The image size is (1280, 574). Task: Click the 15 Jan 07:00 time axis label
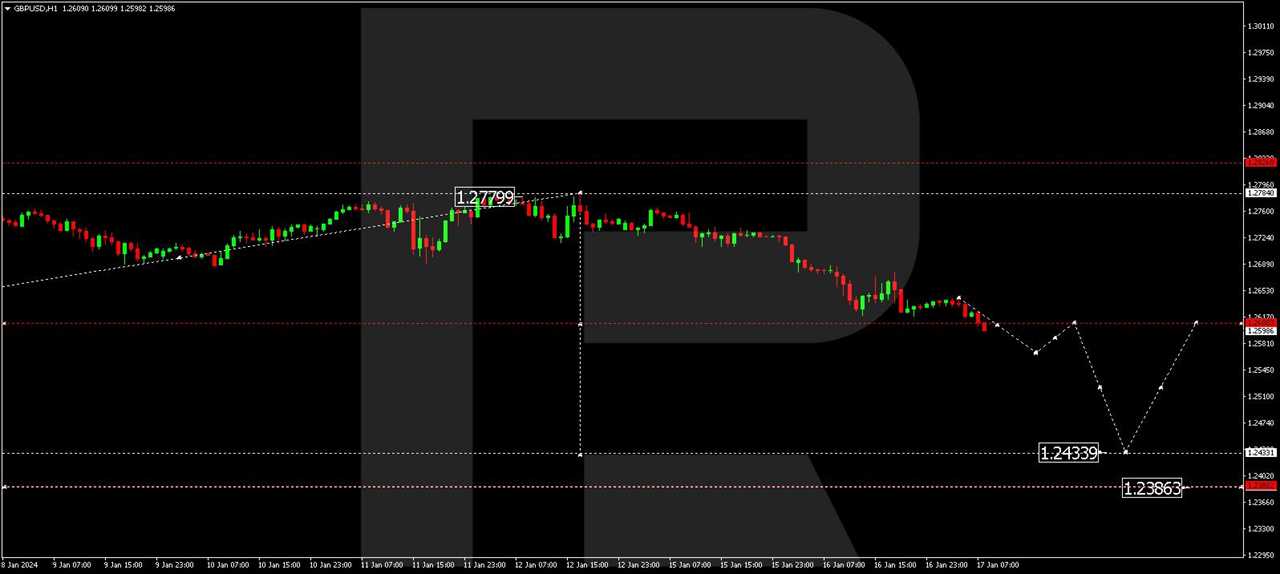[x=688, y=565]
